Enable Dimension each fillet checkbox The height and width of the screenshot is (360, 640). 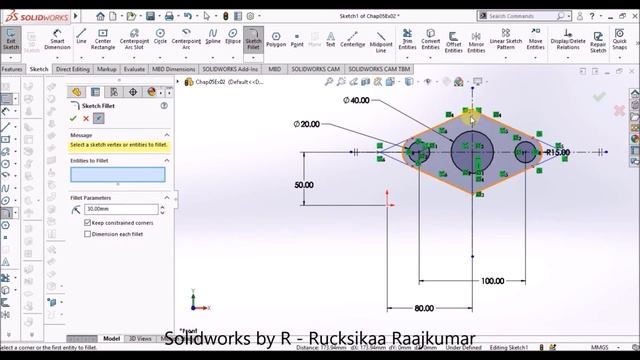[87, 234]
